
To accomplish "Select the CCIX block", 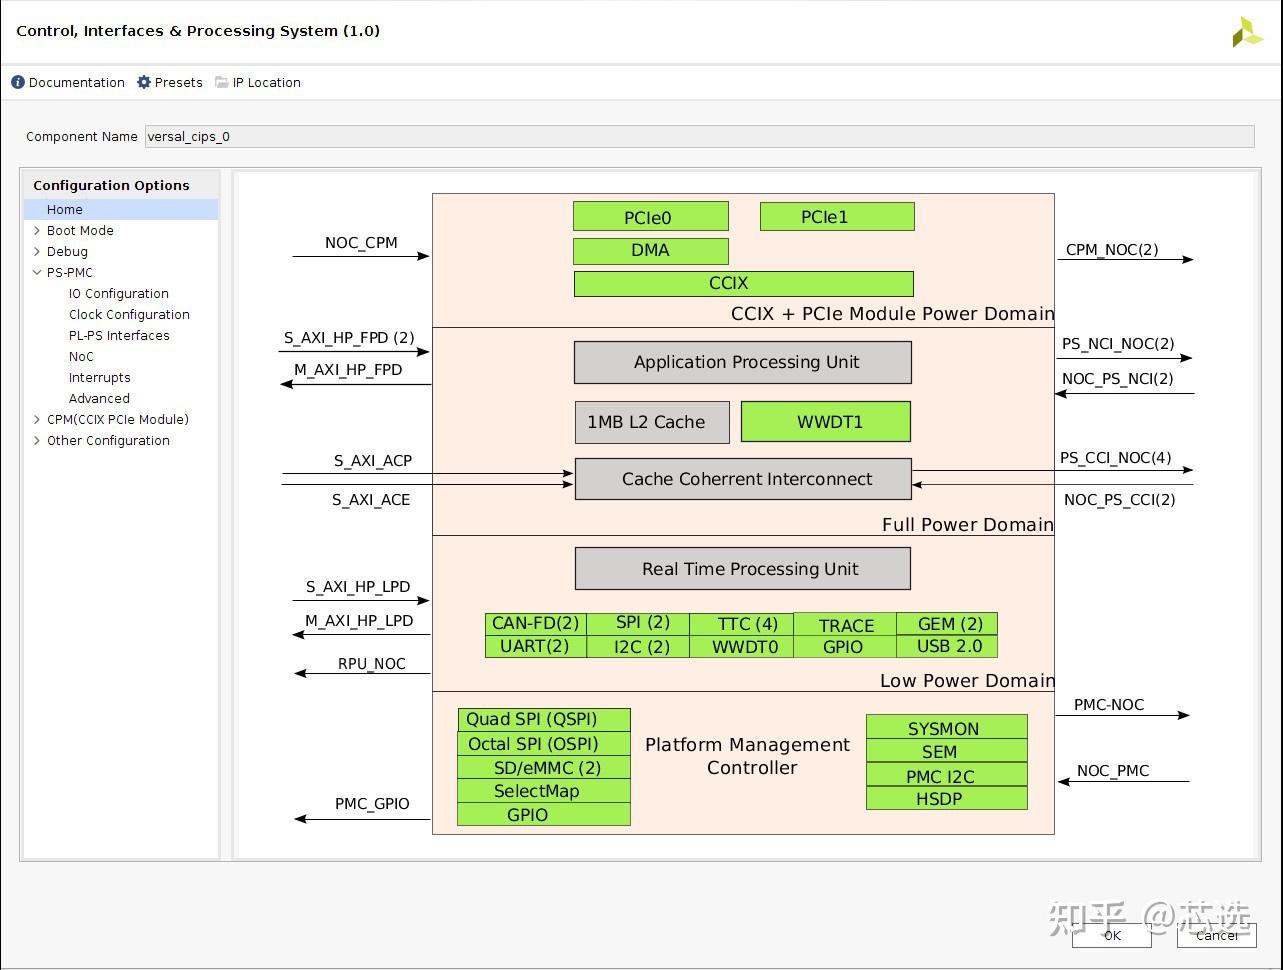I will coord(743,283).
